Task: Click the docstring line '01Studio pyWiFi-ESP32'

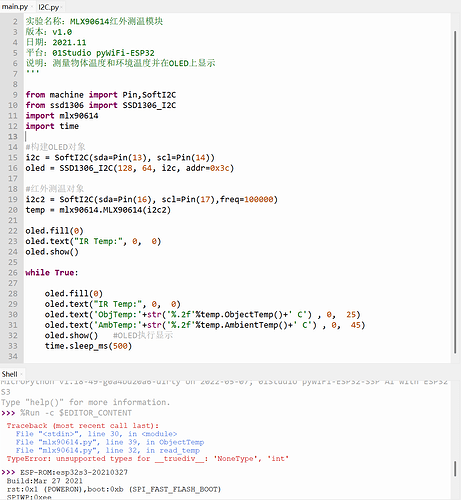Action: tap(90, 53)
